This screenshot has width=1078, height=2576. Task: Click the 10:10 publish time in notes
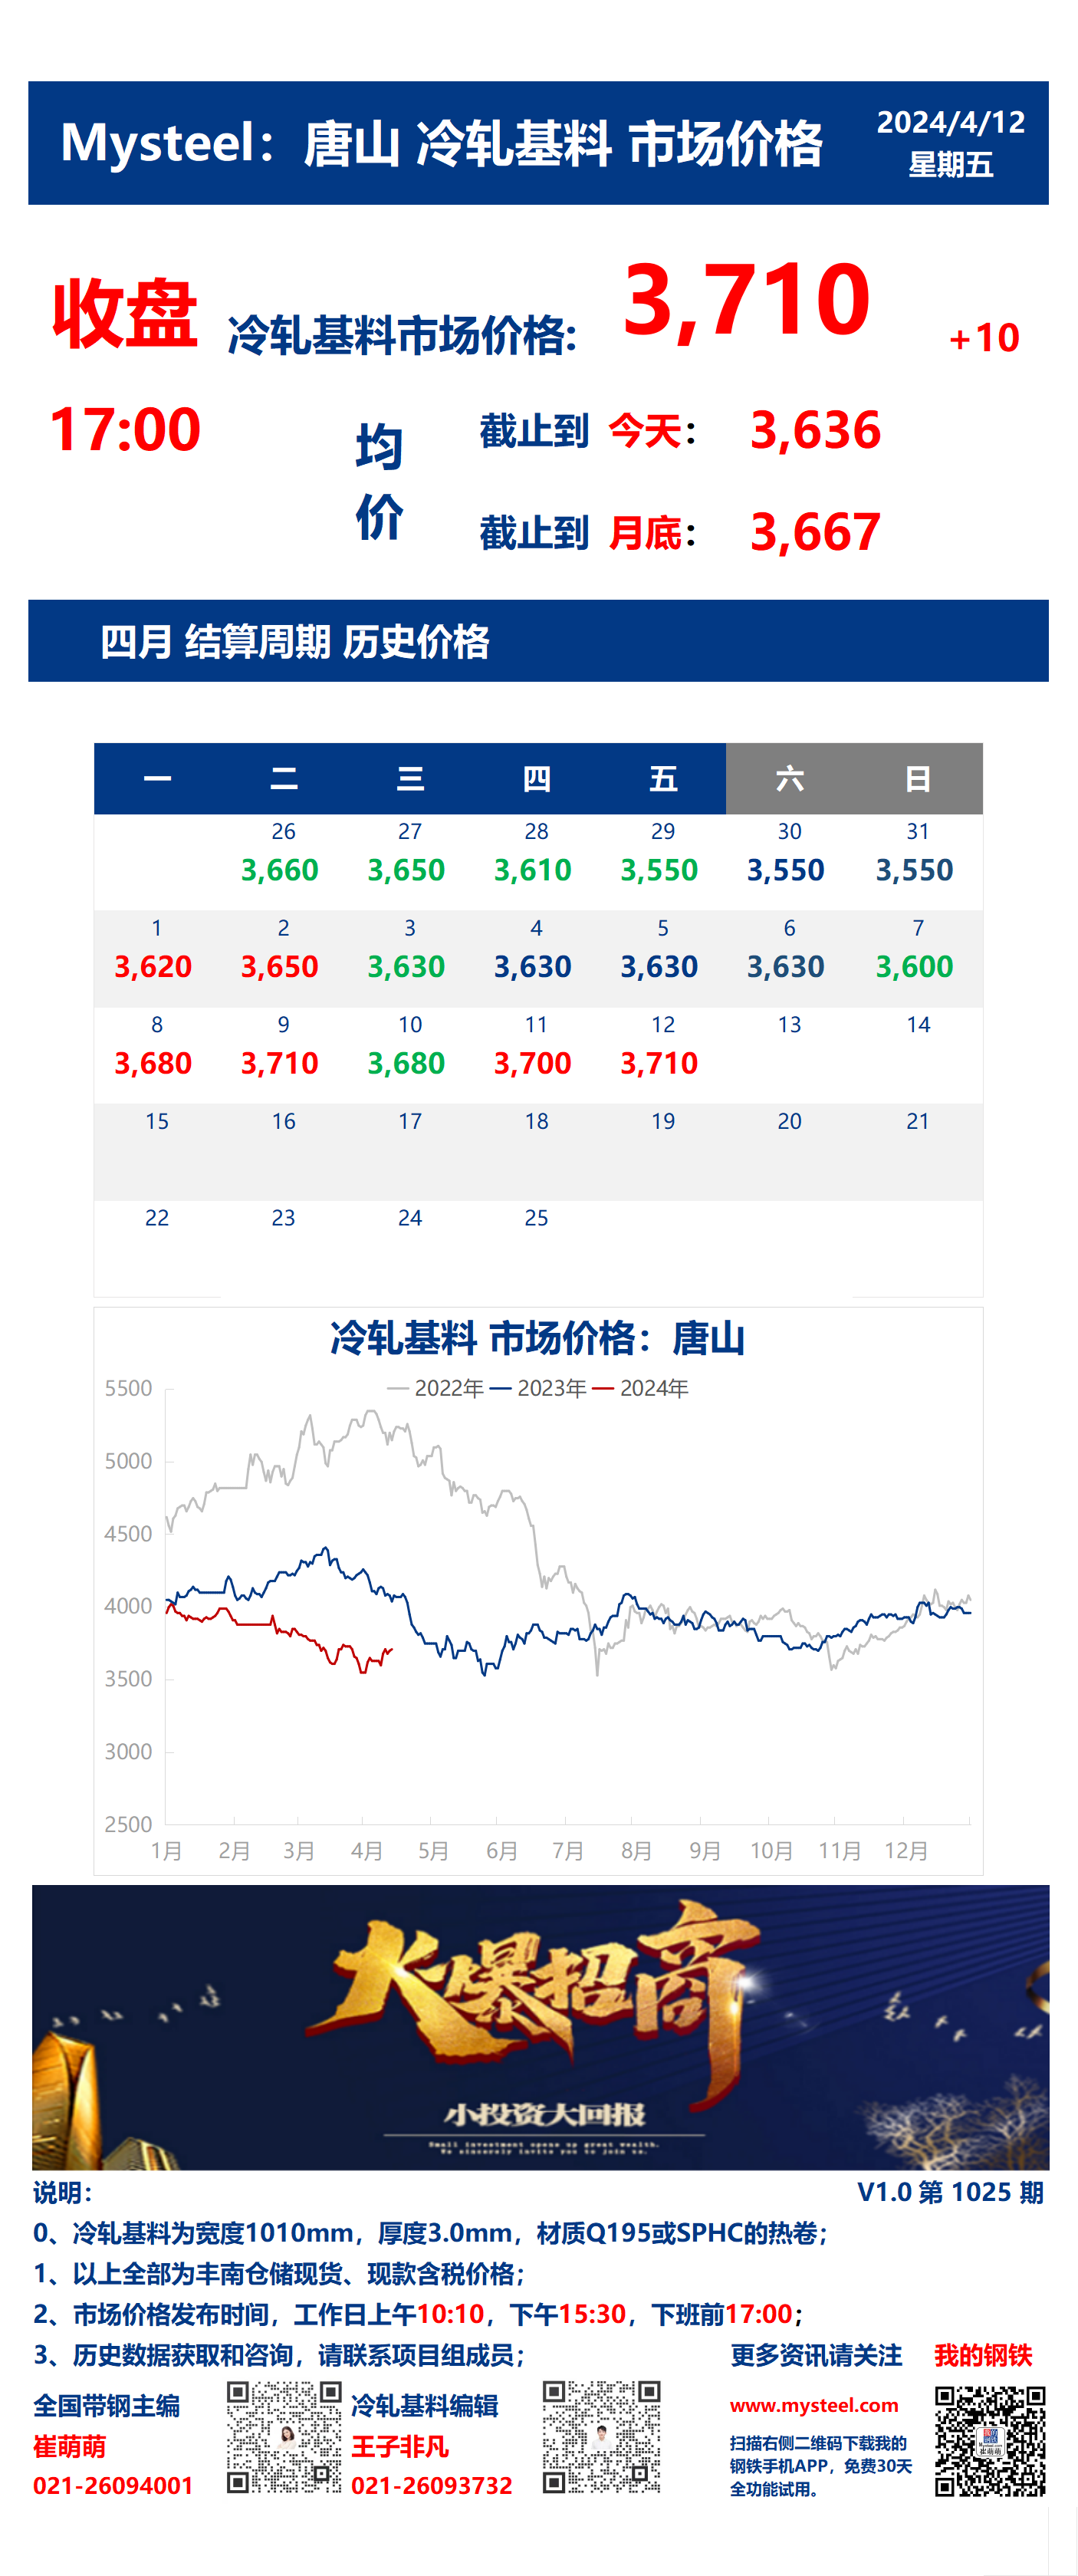450,2314
